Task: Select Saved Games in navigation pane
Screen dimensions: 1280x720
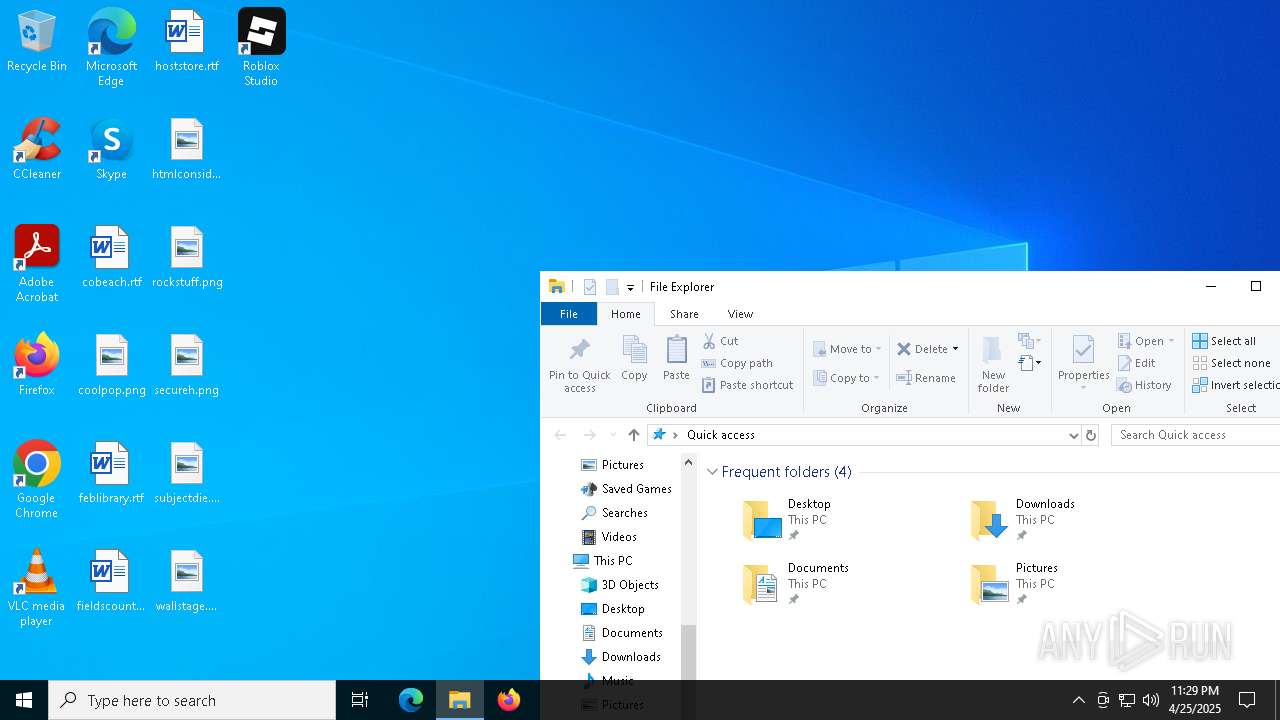Action: click(626, 489)
